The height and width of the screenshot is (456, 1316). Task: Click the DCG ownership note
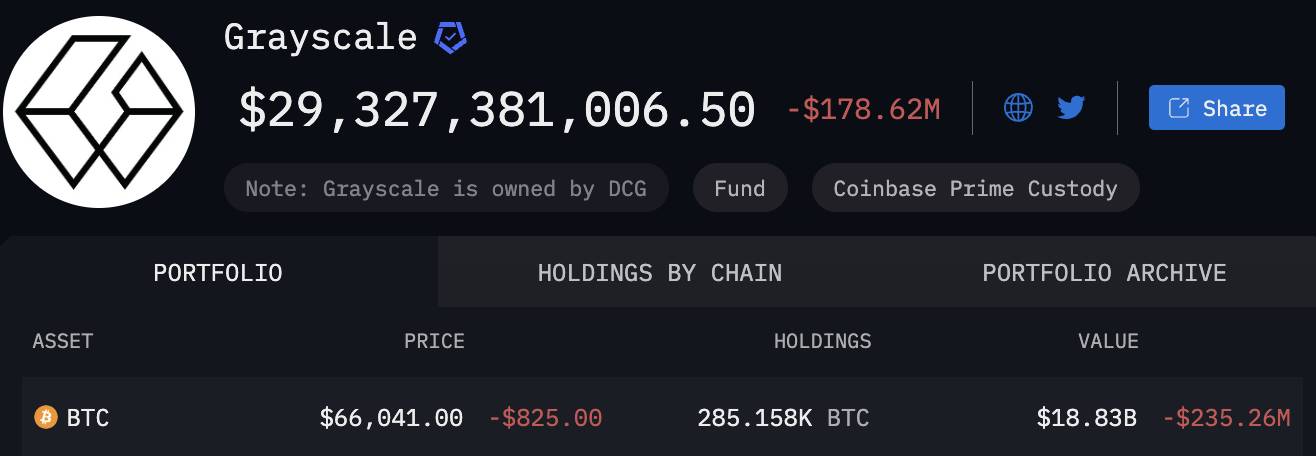tap(446, 188)
